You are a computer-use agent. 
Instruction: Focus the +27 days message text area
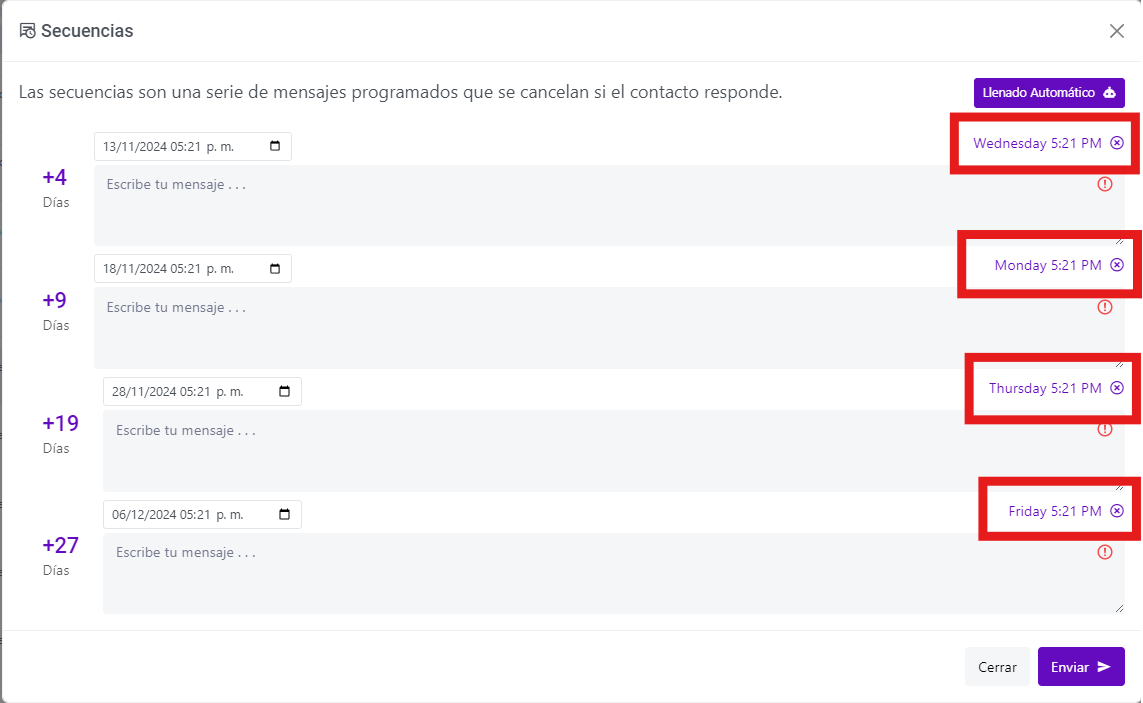point(615,573)
